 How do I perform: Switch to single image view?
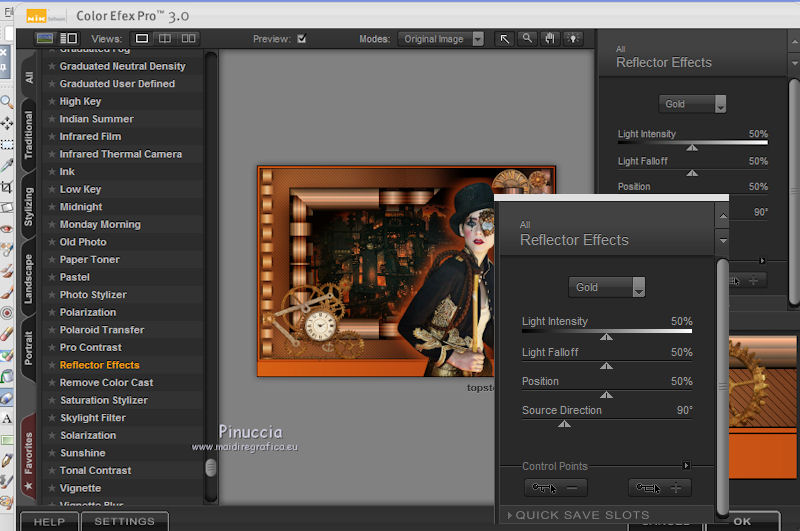142,39
